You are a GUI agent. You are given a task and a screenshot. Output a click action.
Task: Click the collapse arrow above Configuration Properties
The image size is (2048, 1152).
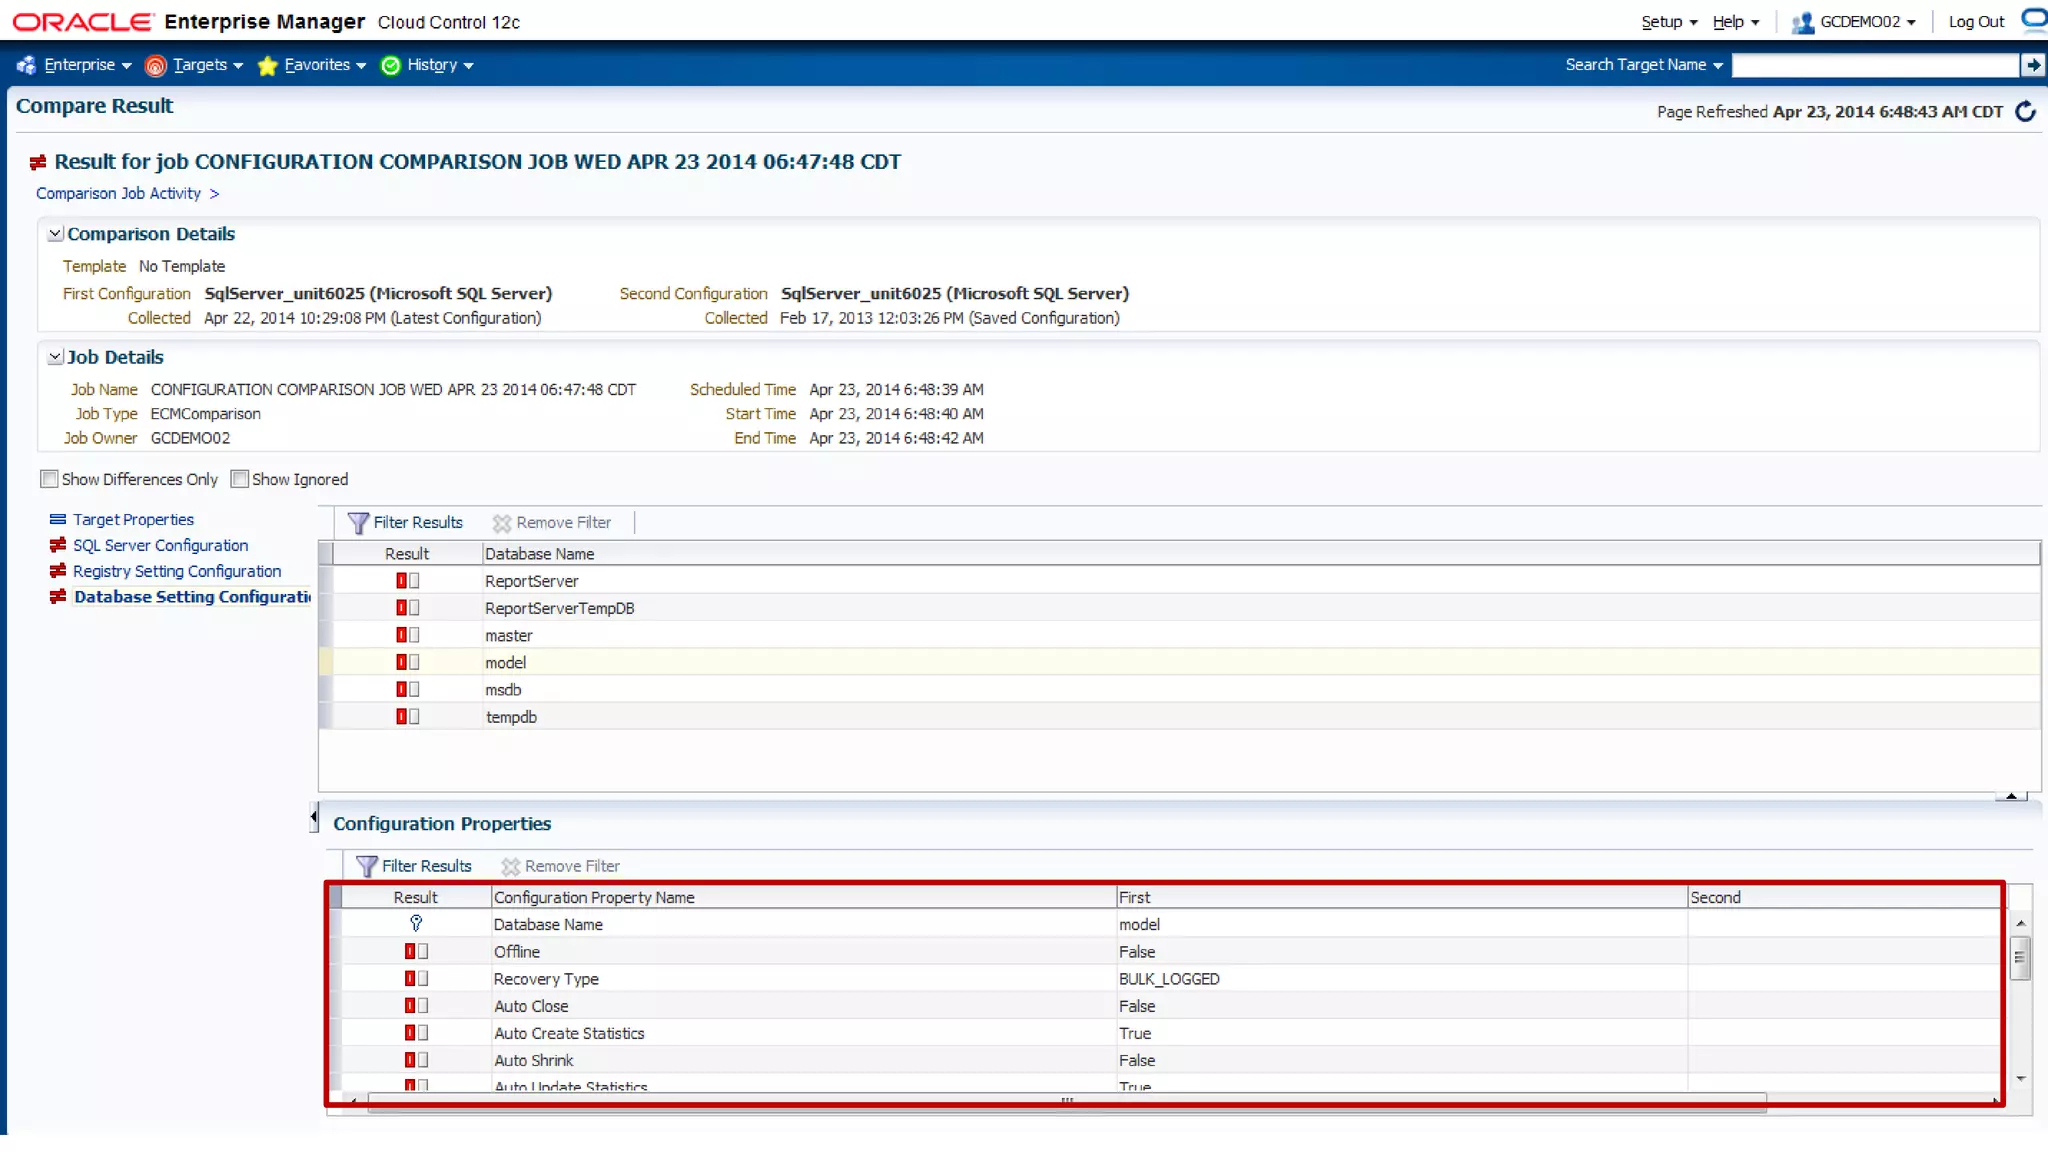pos(2011,796)
